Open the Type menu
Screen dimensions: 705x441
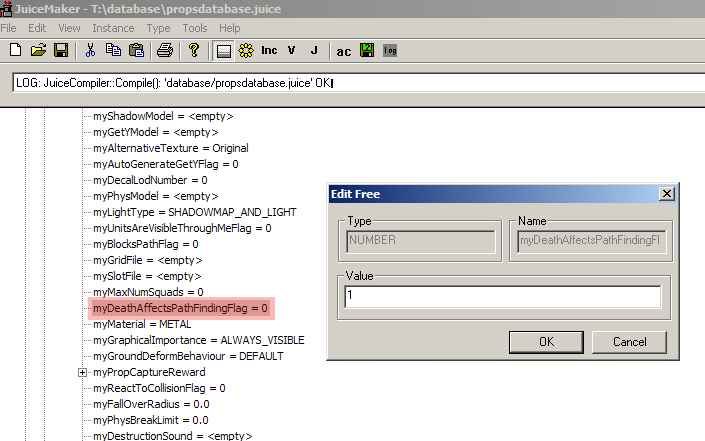pyautogui.click(x=158, y=28)
